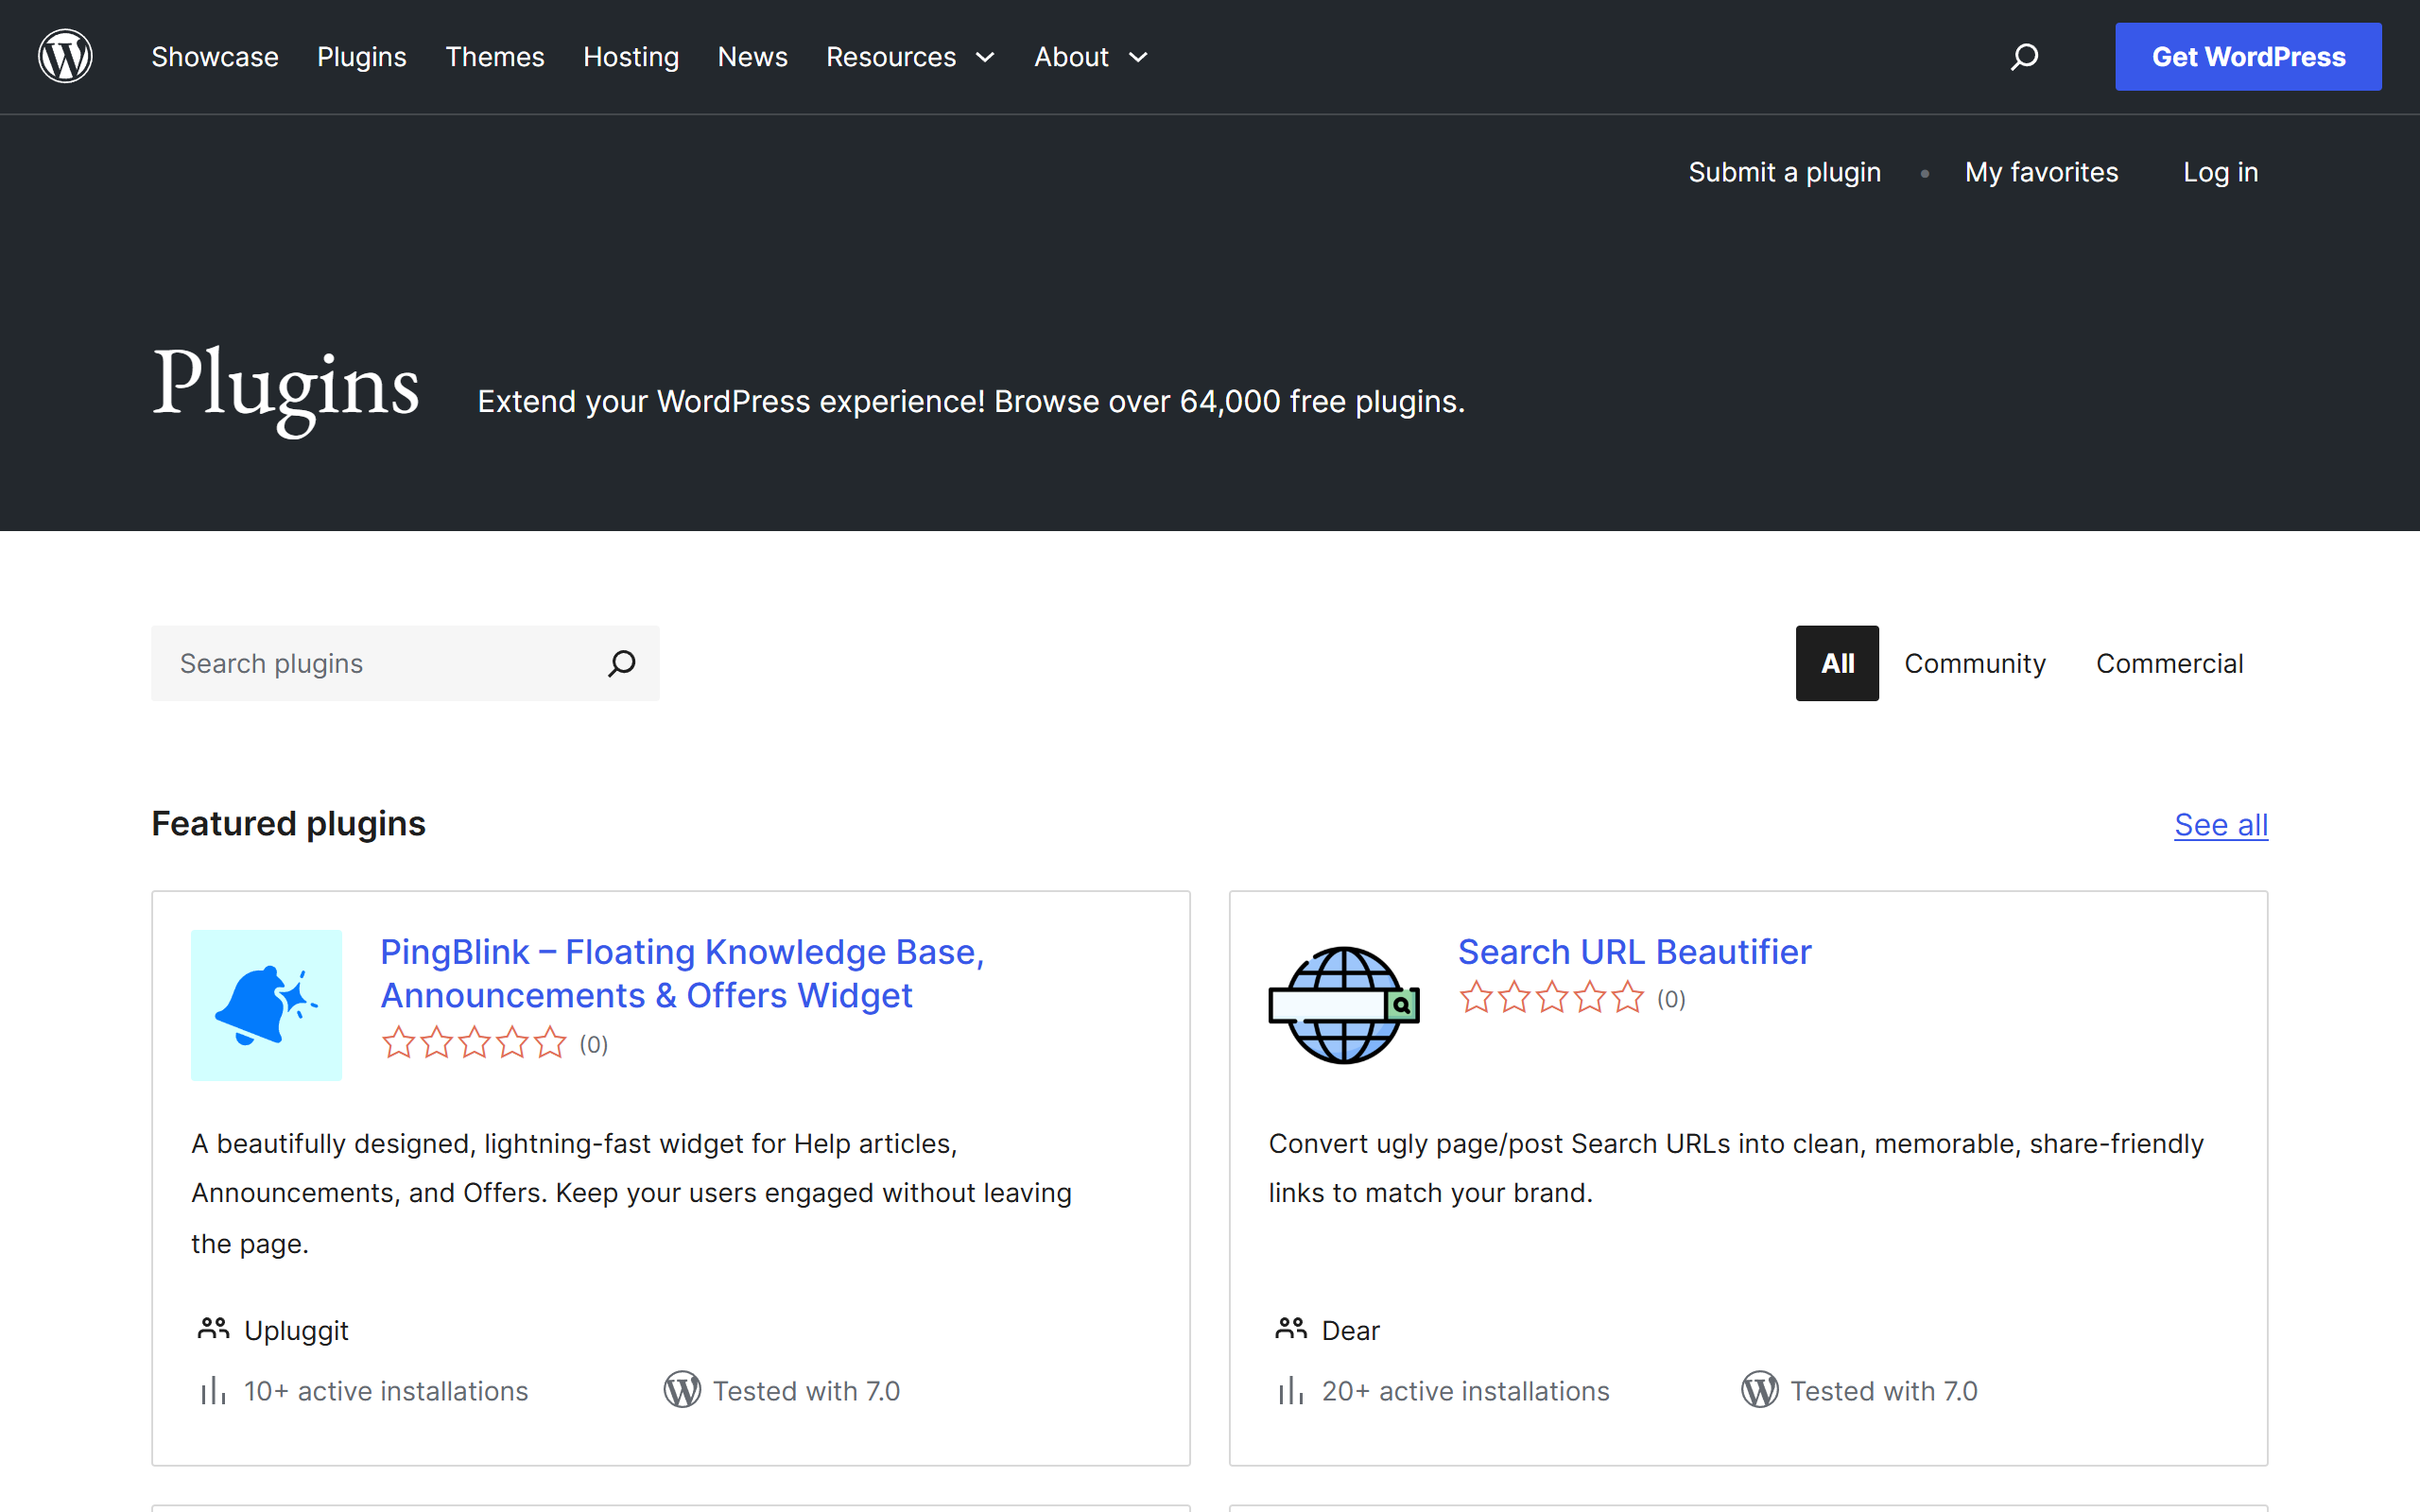Click the Dear author name
The height and width of the screenshot is (1512, 2420).
(x=1350, y=1330)
